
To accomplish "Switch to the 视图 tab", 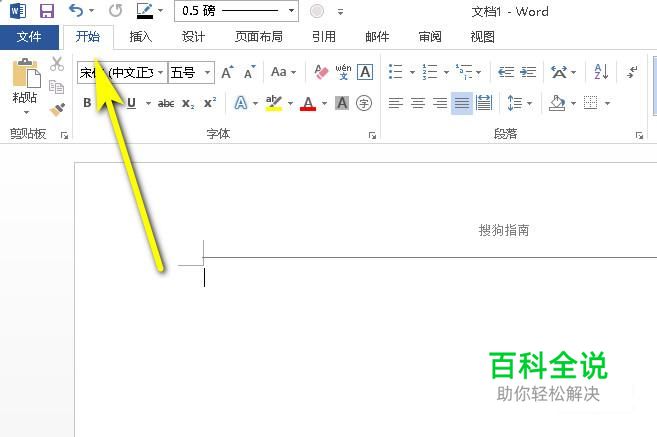I will tap(482, 37).
